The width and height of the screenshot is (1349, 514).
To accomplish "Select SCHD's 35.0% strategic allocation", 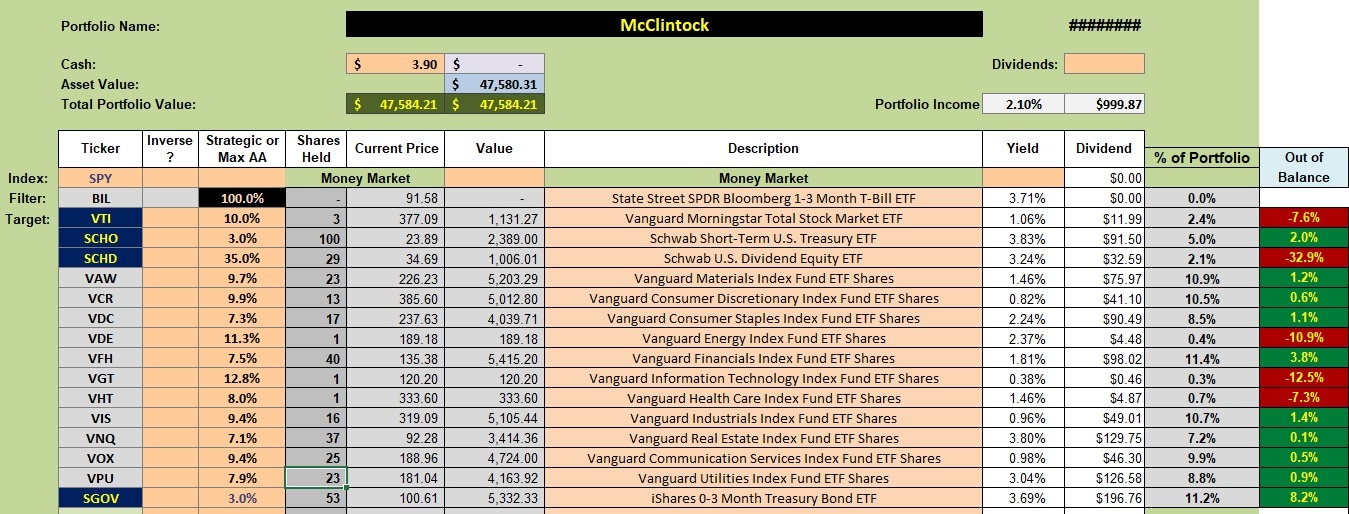I will [x=242, y=258].
